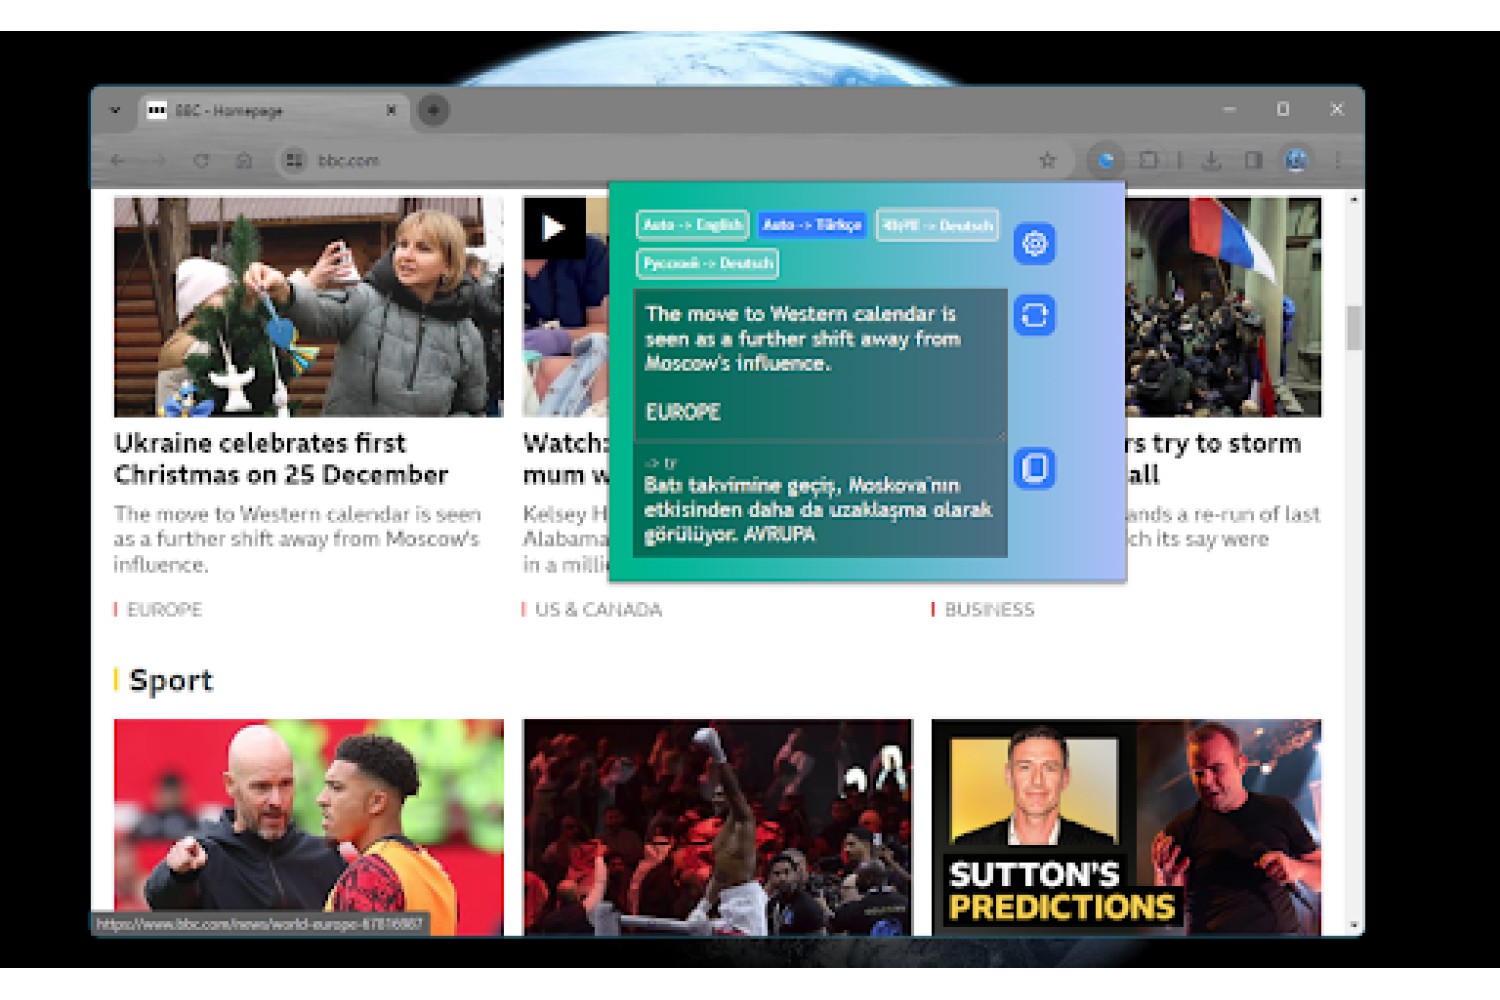Open a new tab with the plus button
Viewport: 1500px width, 1000px height.
[433, 110]
